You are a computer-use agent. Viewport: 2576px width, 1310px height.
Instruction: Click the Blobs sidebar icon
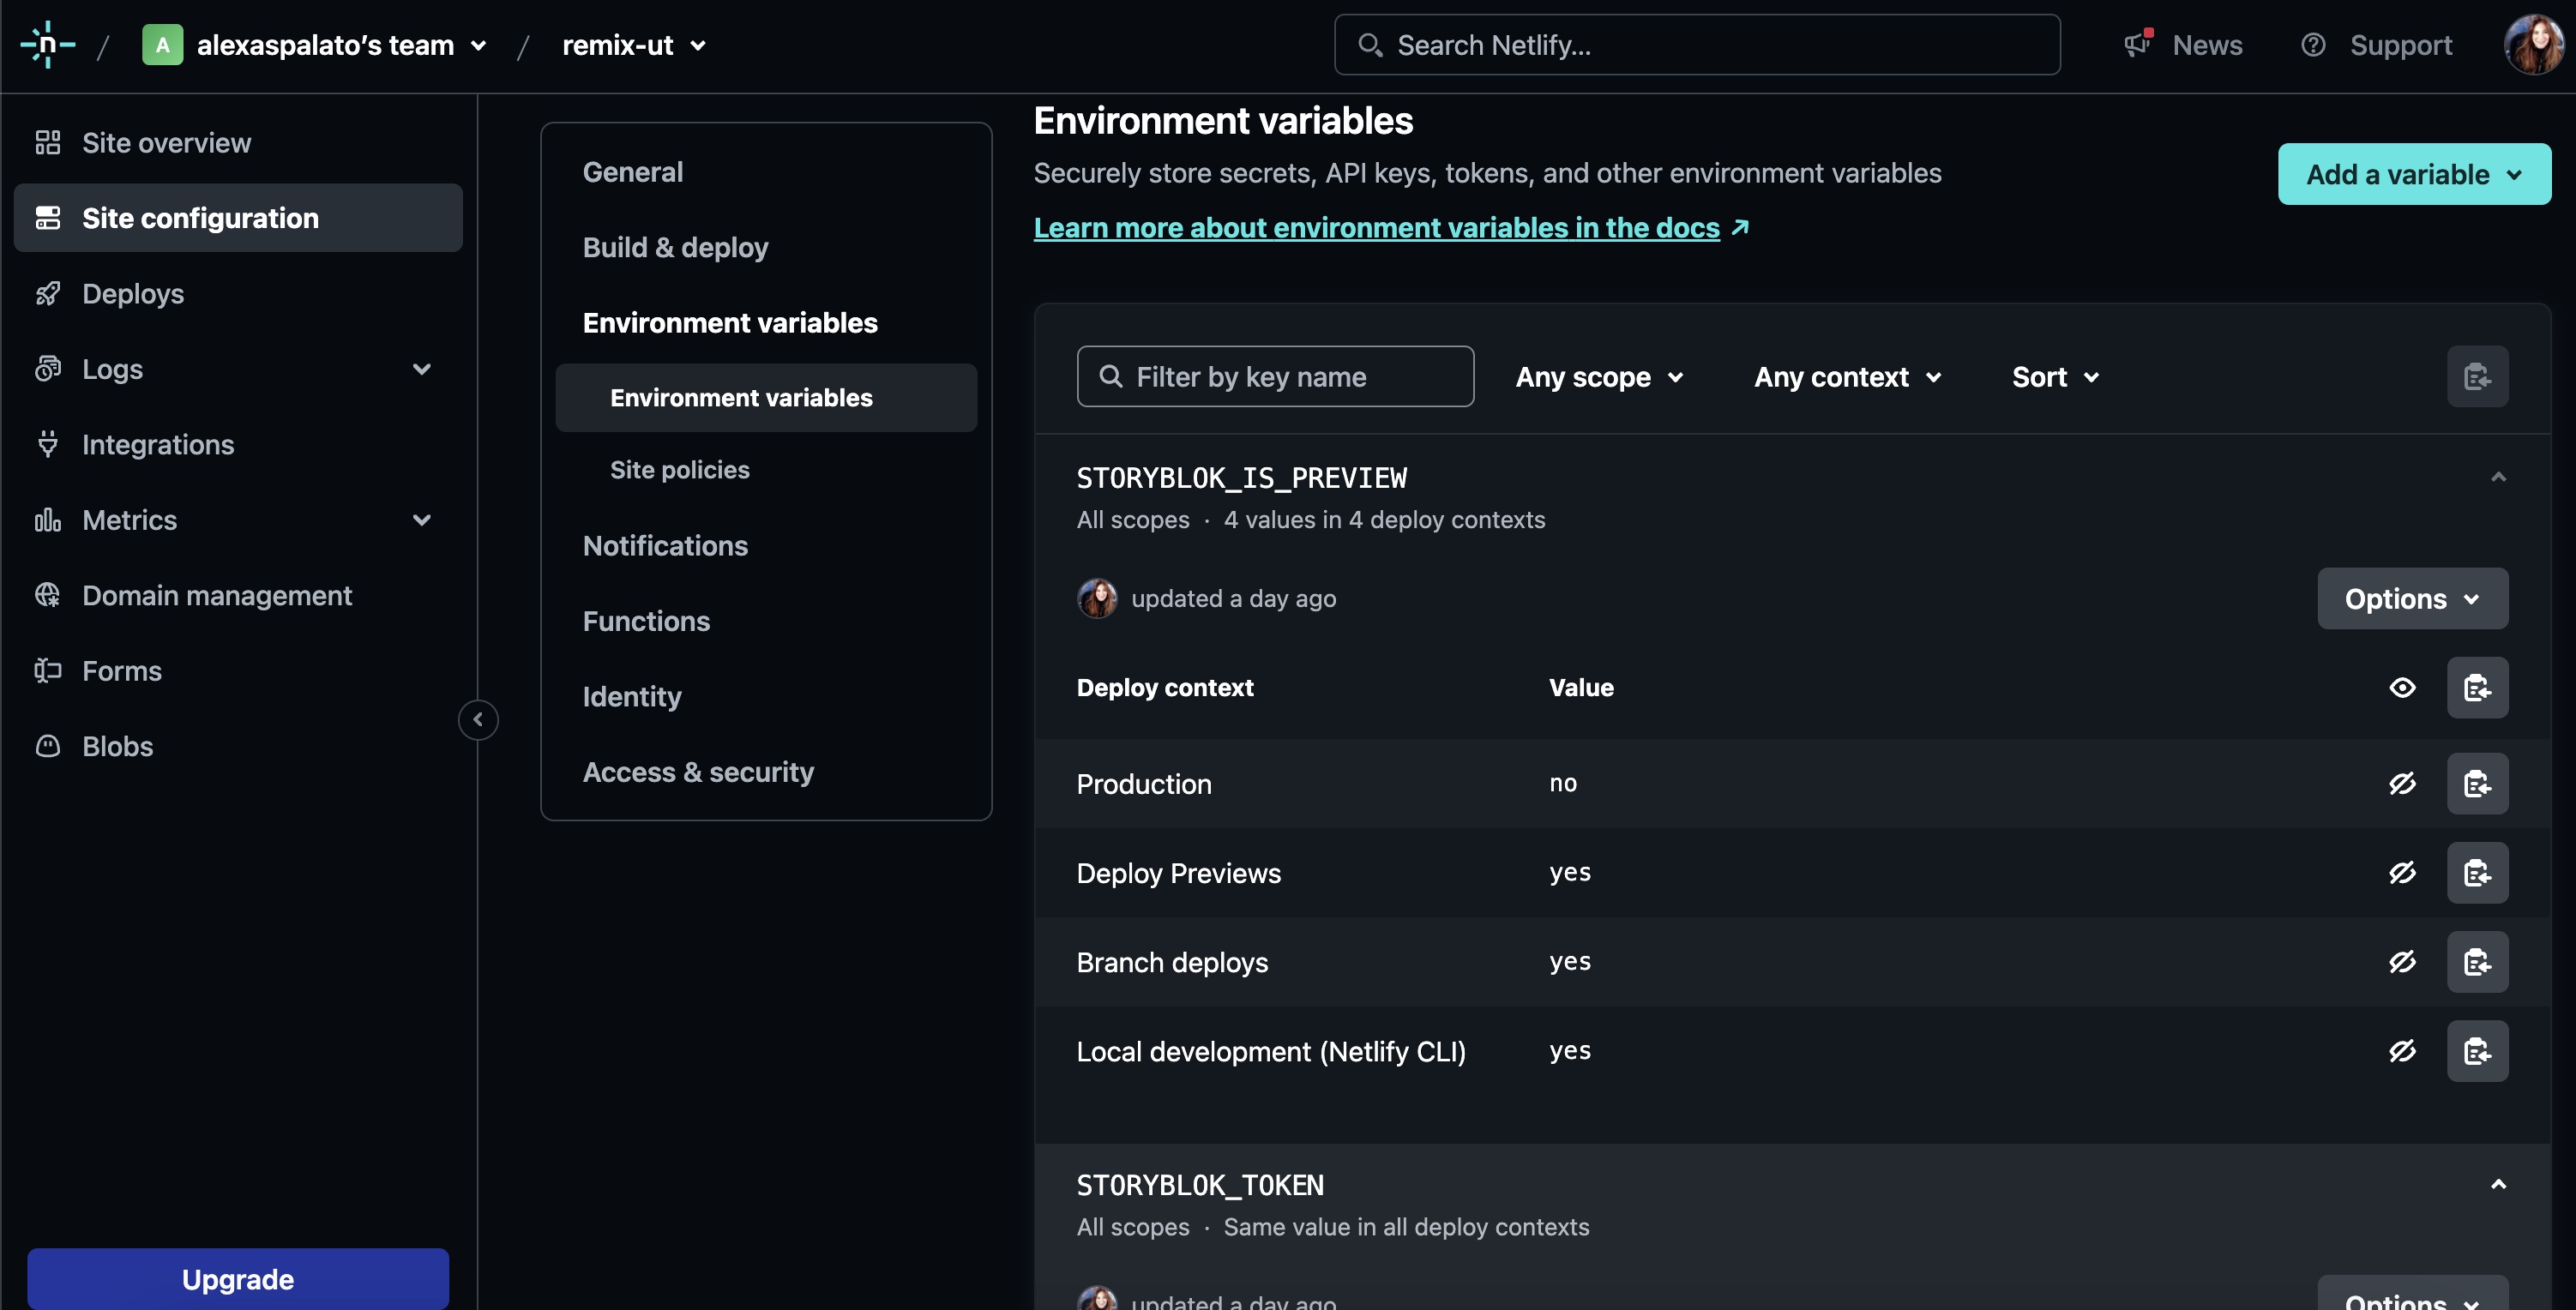(47, 746)
